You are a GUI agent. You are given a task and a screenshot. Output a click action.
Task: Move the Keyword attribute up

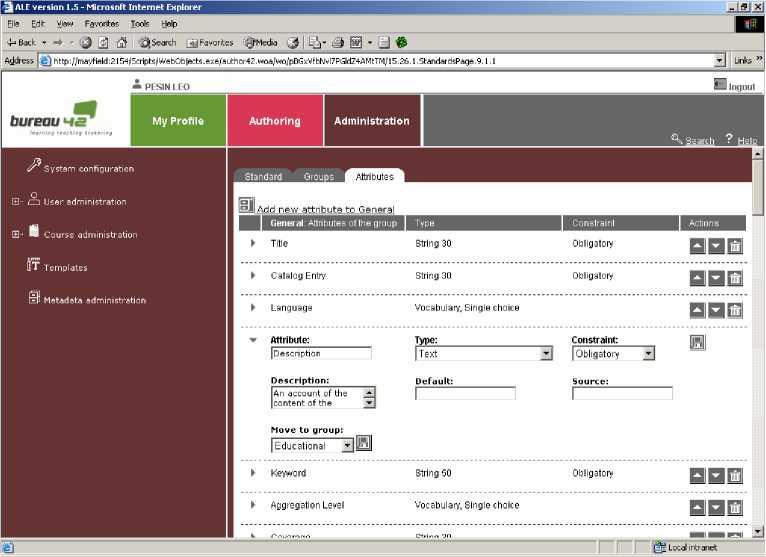click(697, 475)
